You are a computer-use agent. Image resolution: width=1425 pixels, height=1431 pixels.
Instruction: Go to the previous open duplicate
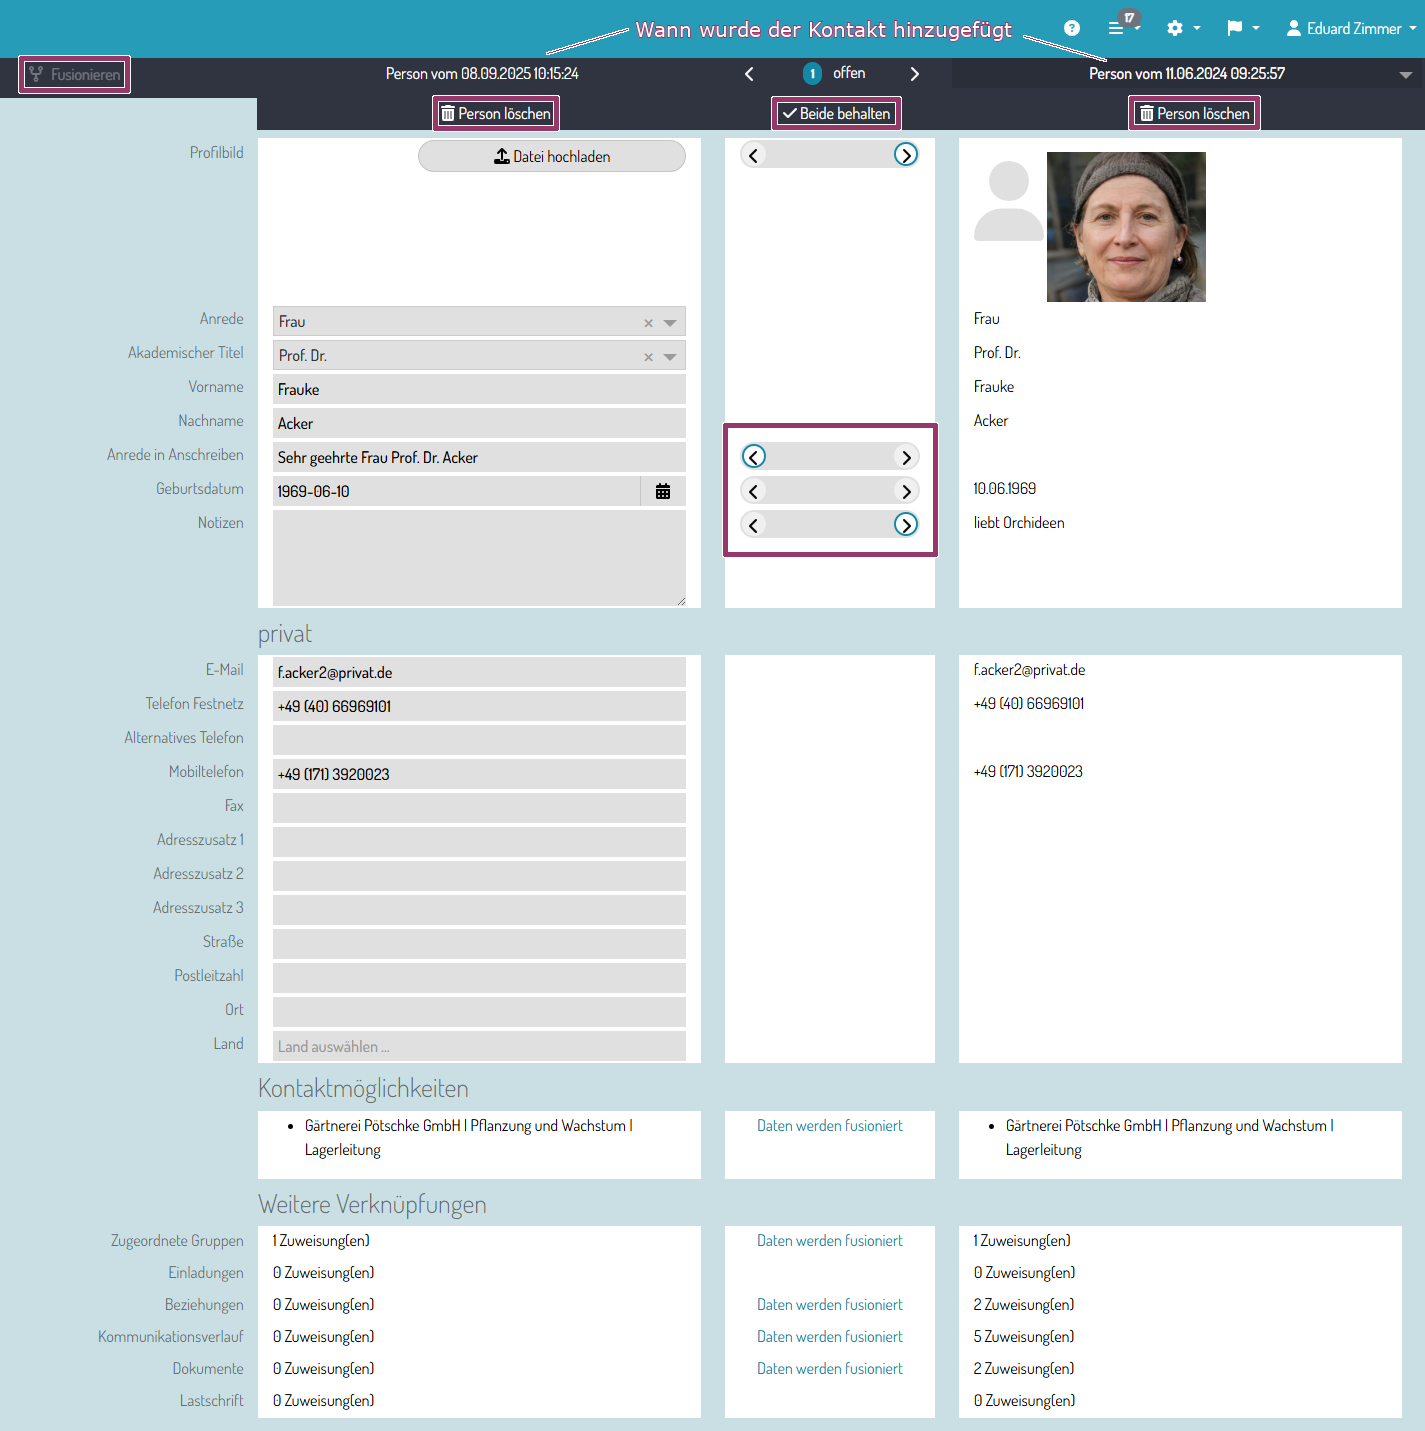click(x=749, y=74)
